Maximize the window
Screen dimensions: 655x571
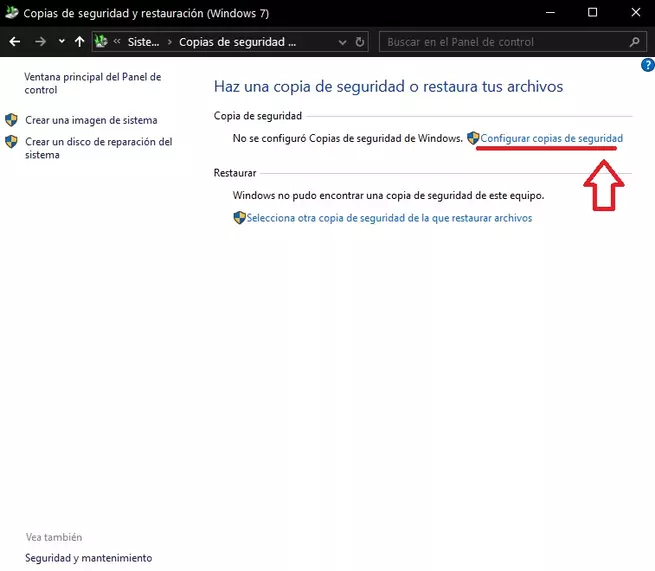coord(592,13)
